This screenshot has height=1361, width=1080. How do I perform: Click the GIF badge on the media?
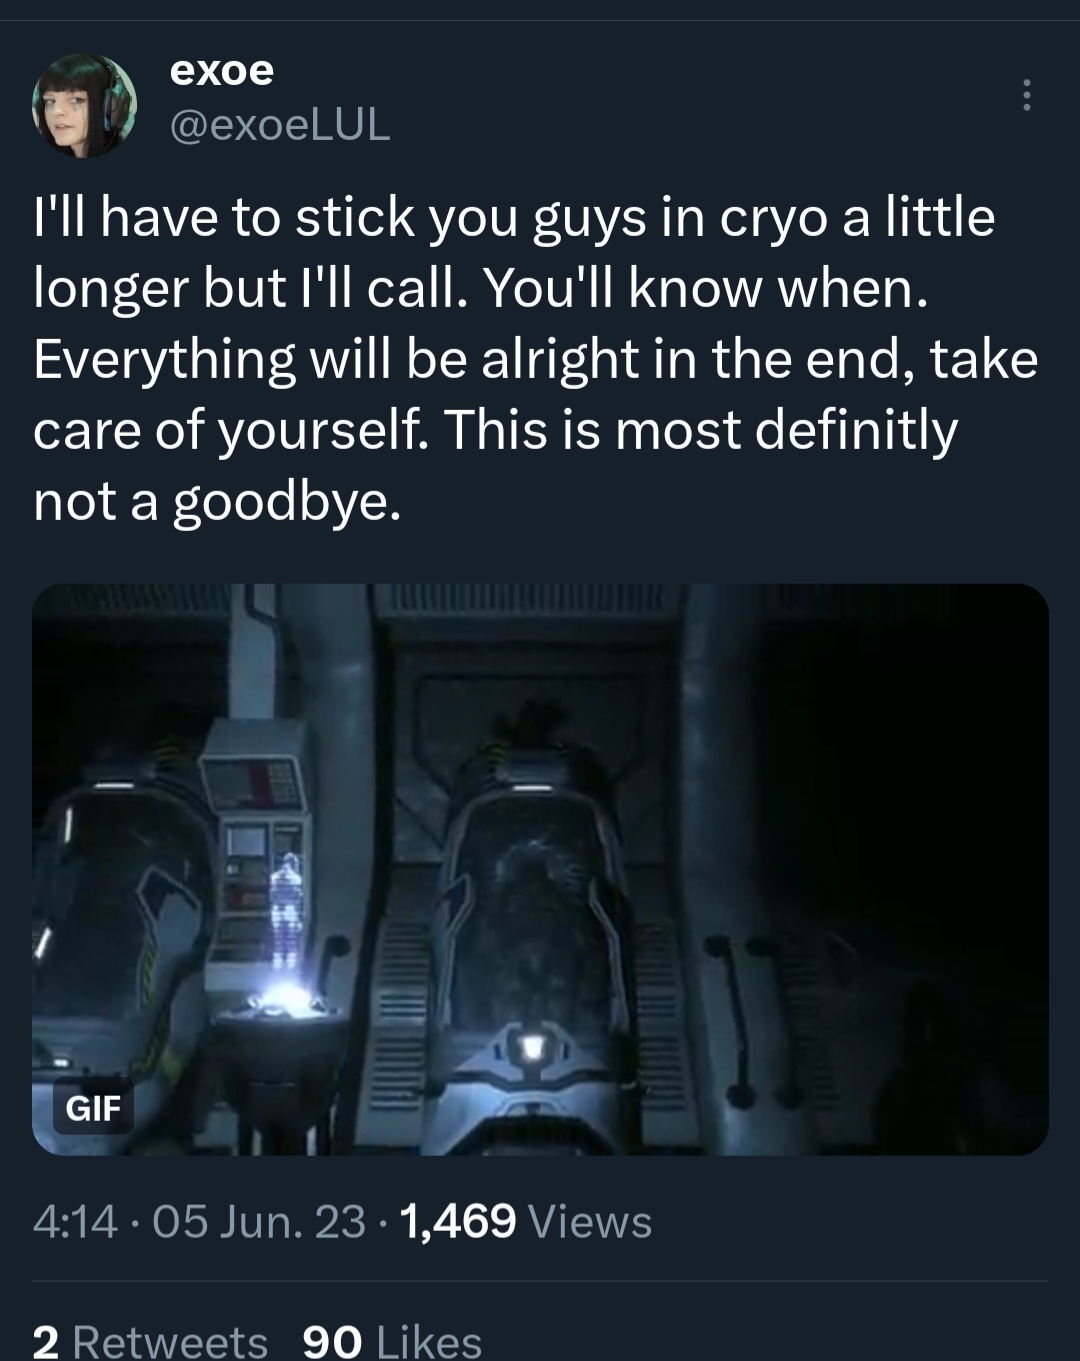tap(93, 1108)
